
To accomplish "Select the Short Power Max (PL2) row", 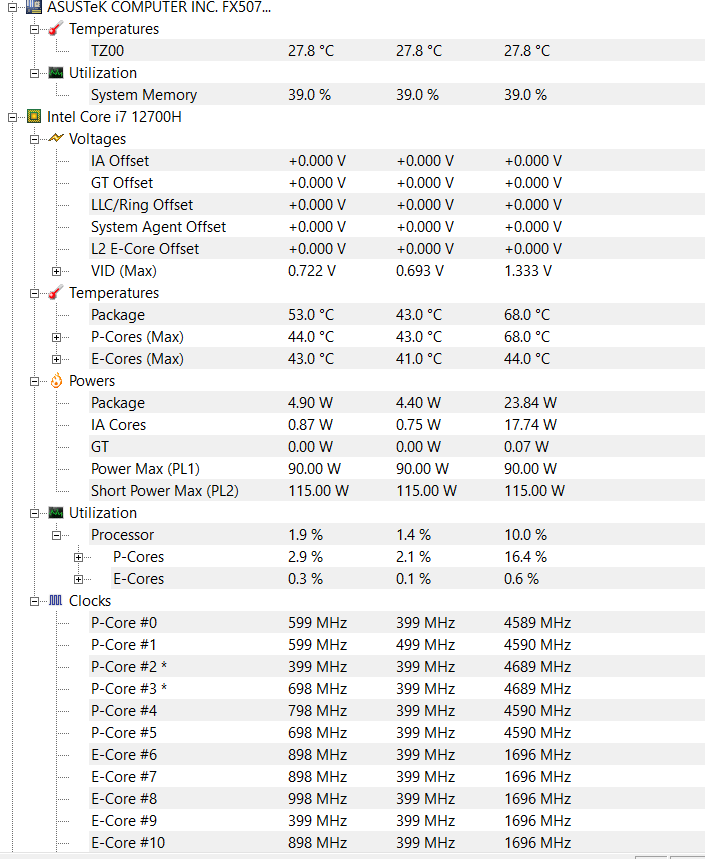I will [164, 491].
